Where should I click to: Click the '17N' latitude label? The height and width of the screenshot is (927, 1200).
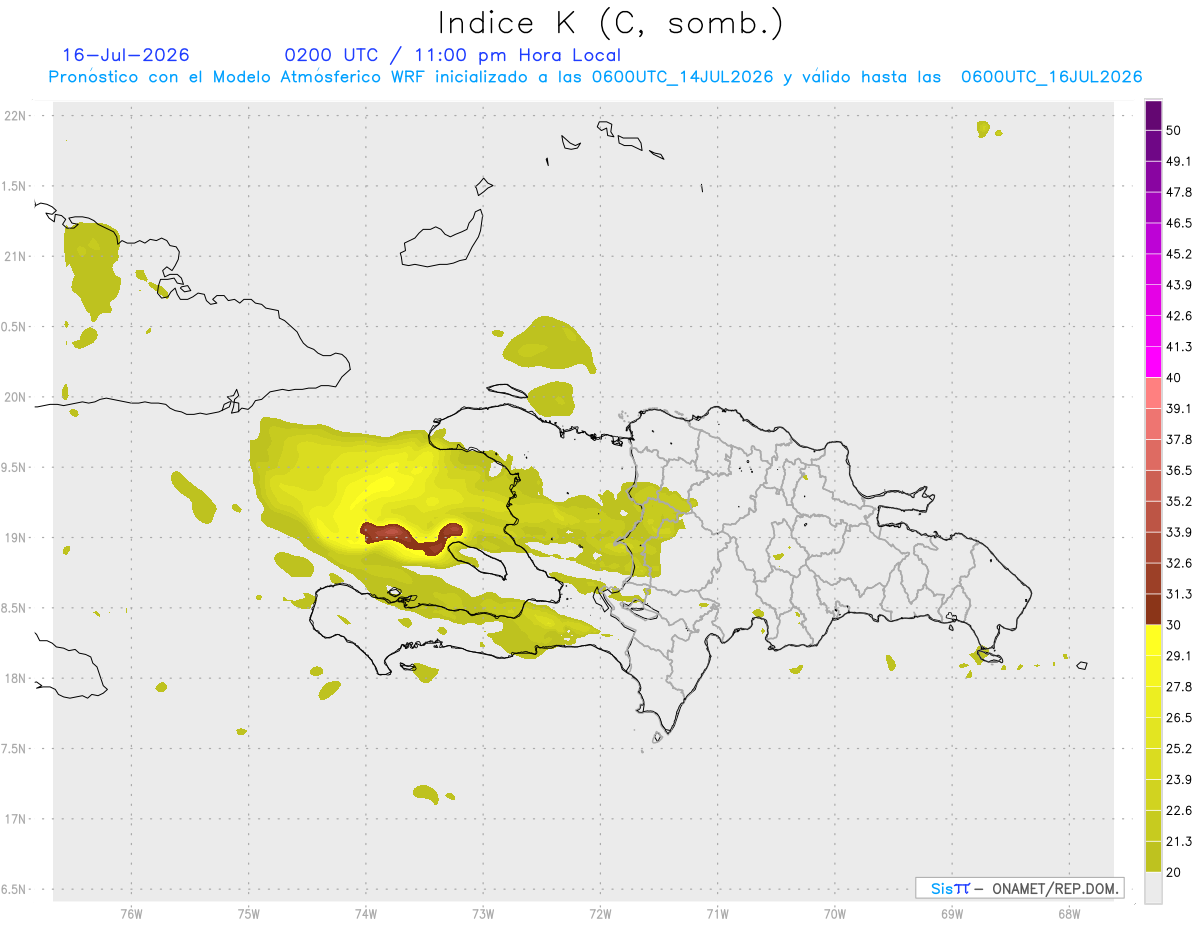click(x=16, y=819)
